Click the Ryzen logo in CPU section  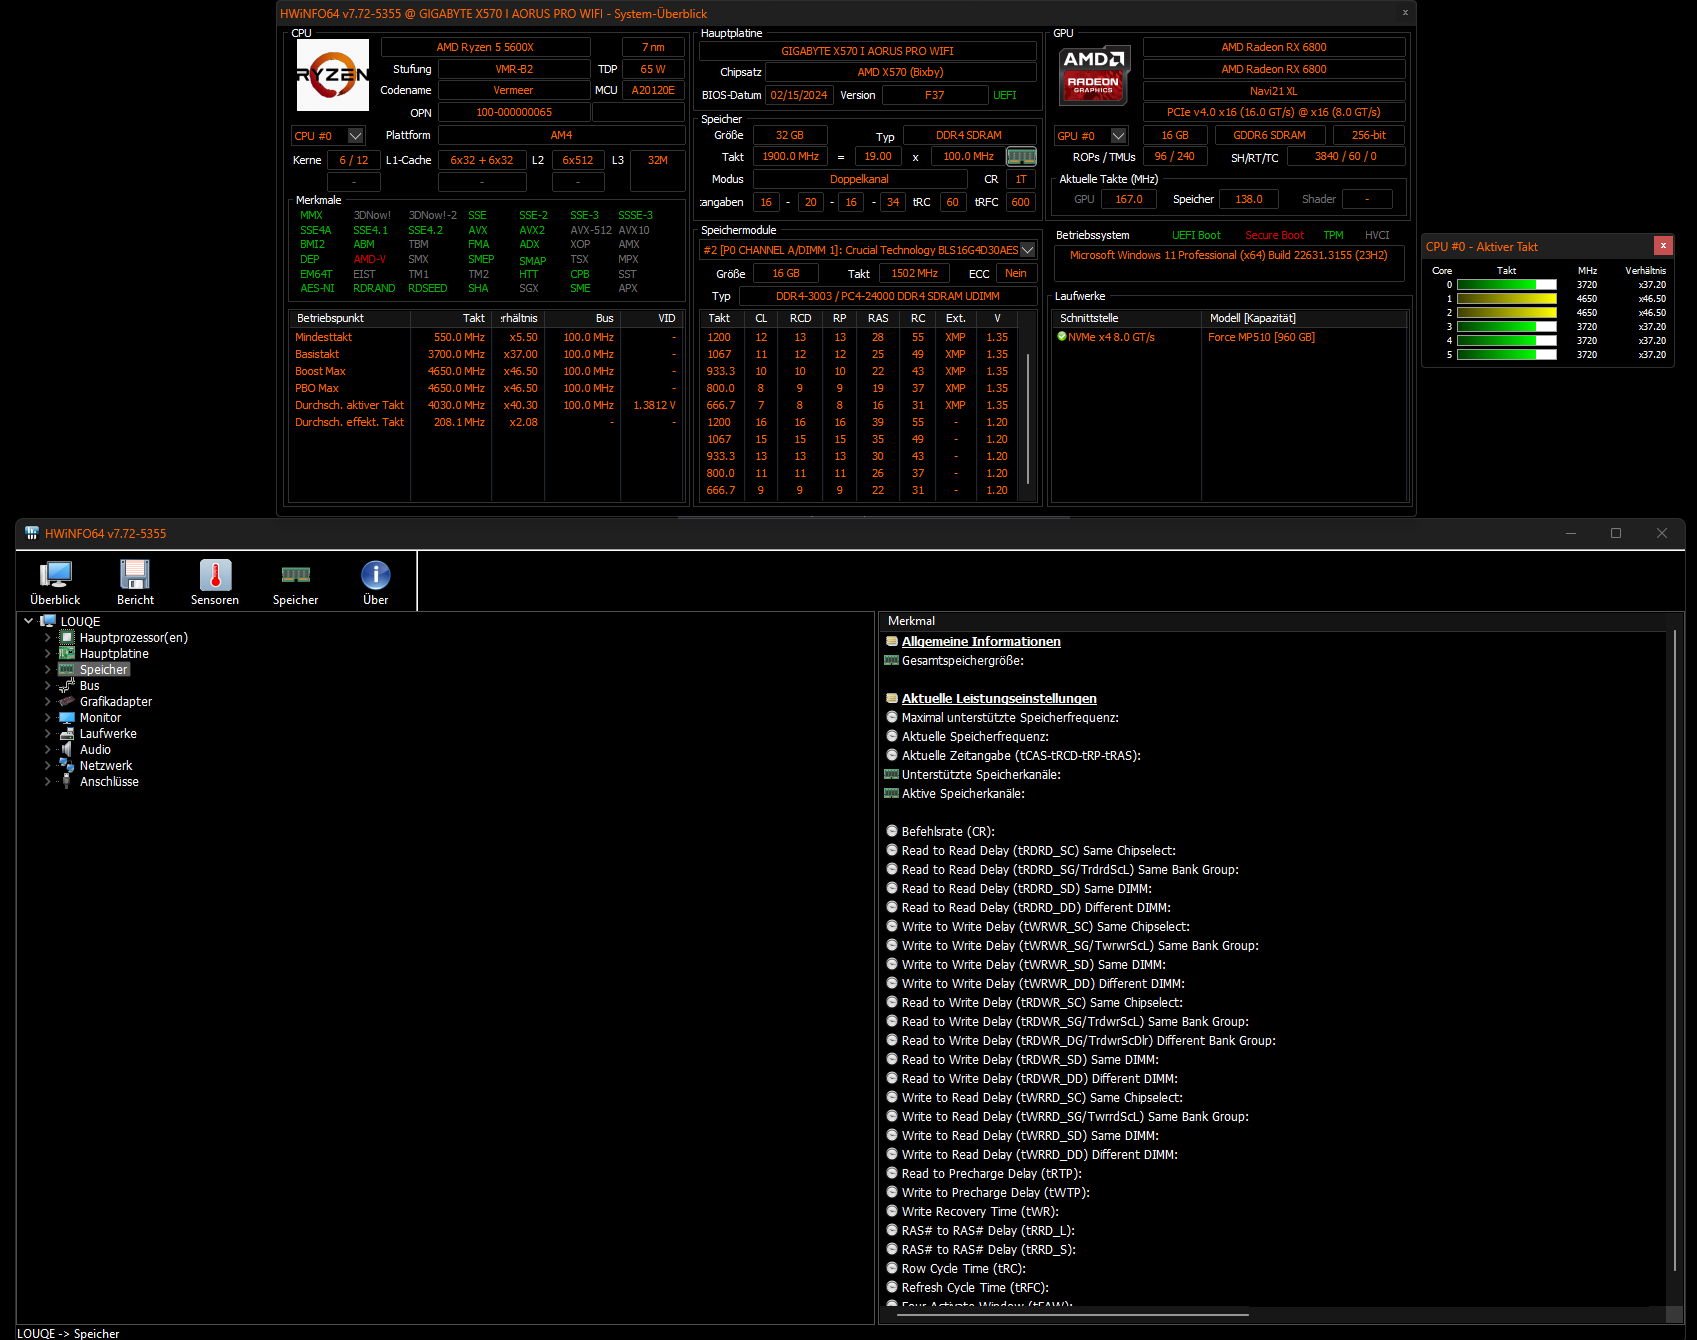click(333, 75)
